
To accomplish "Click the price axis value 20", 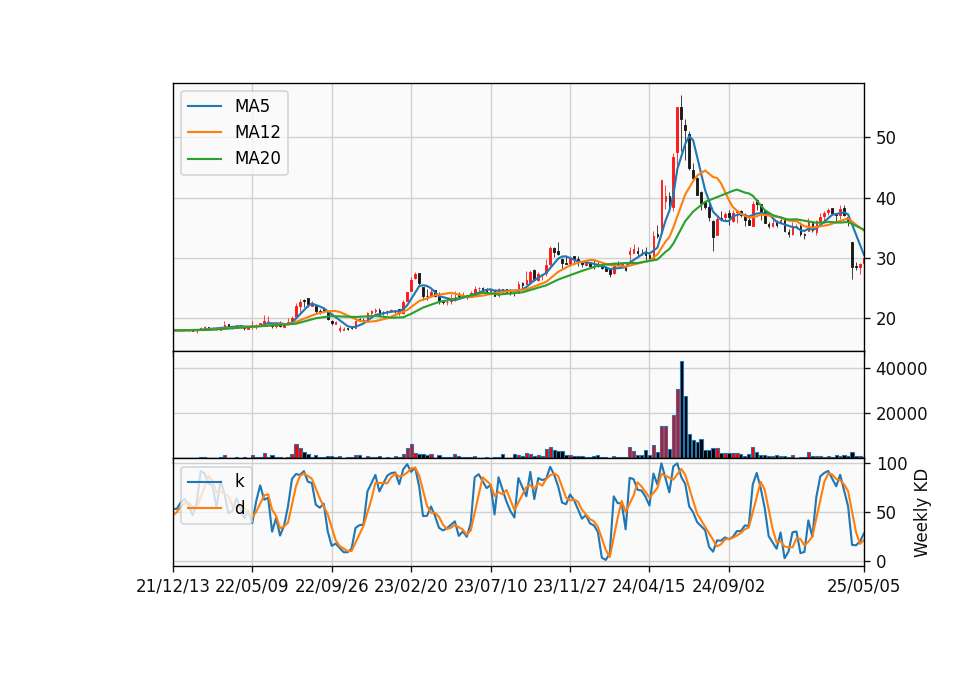I will click(x=885, y=319).
